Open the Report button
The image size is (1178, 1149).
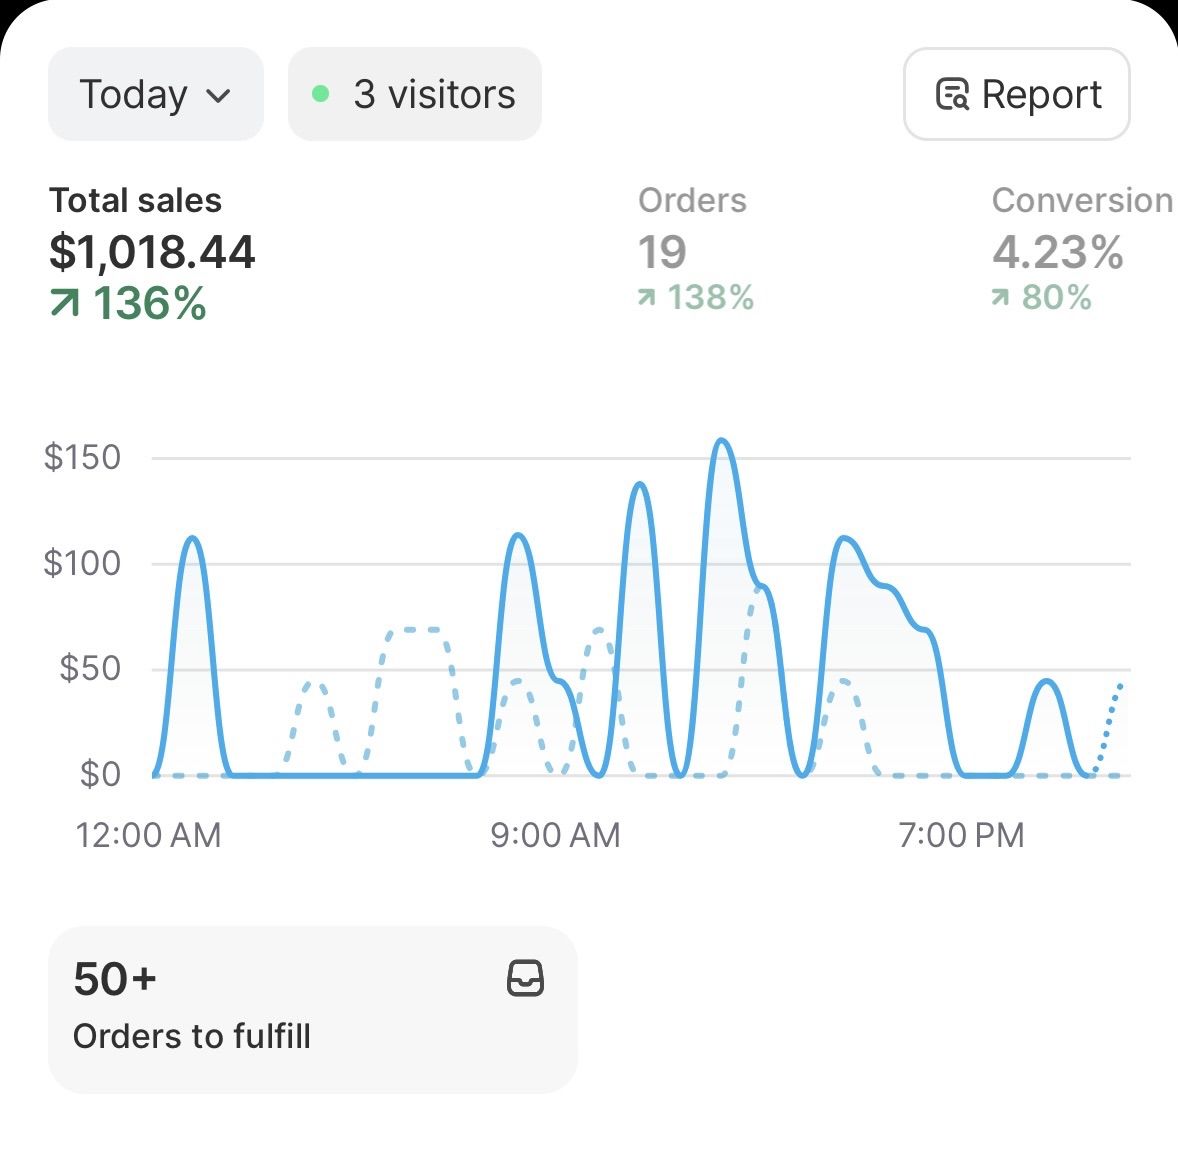tap(1016, 95)
